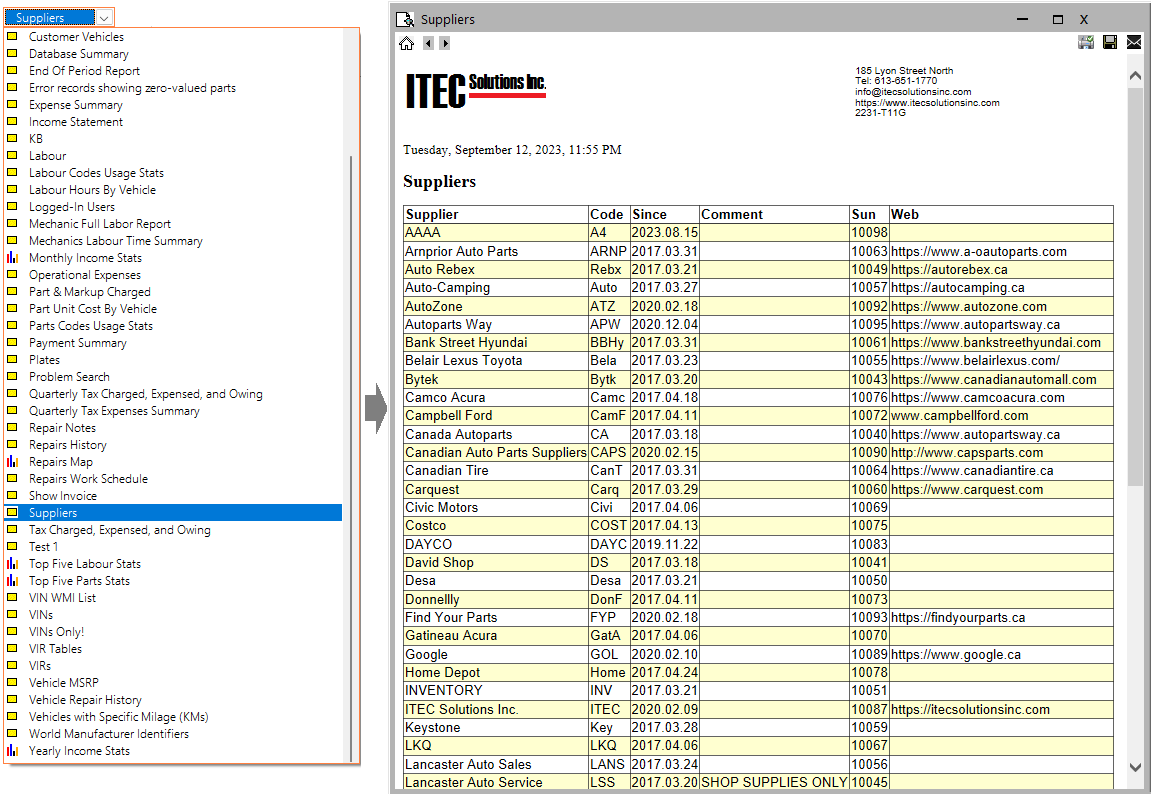Click the chart icon beside Top Five Parts Stats
The height and width of the screenshot is (794, 1151).
click(x=14, y=580)
